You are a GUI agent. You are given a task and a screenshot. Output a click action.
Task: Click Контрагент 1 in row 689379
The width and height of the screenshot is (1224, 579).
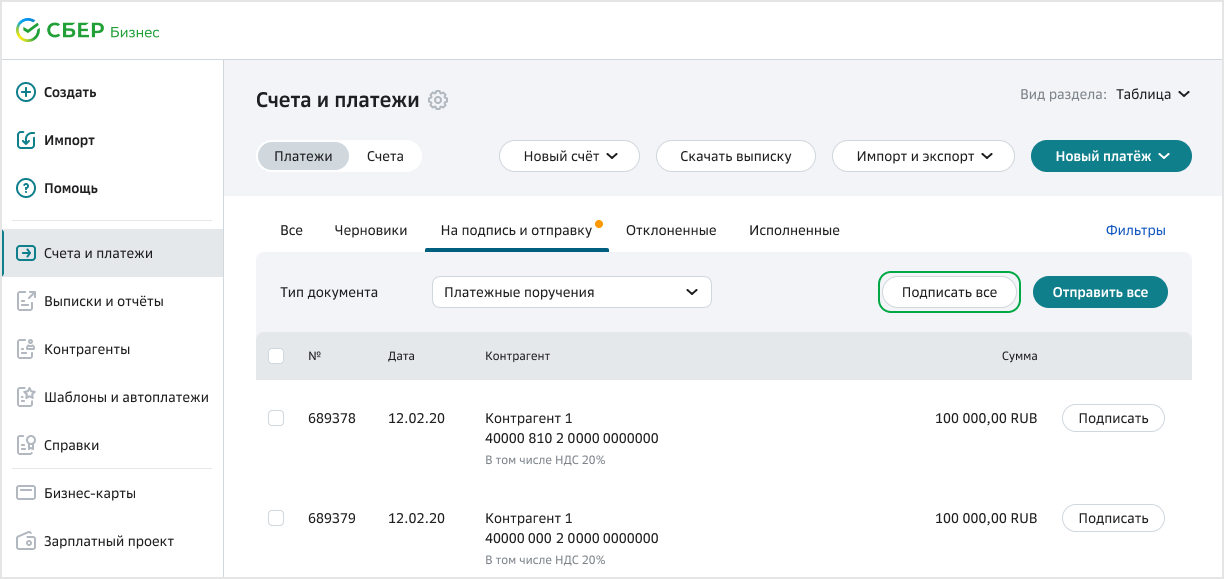(x=528, y=518)
